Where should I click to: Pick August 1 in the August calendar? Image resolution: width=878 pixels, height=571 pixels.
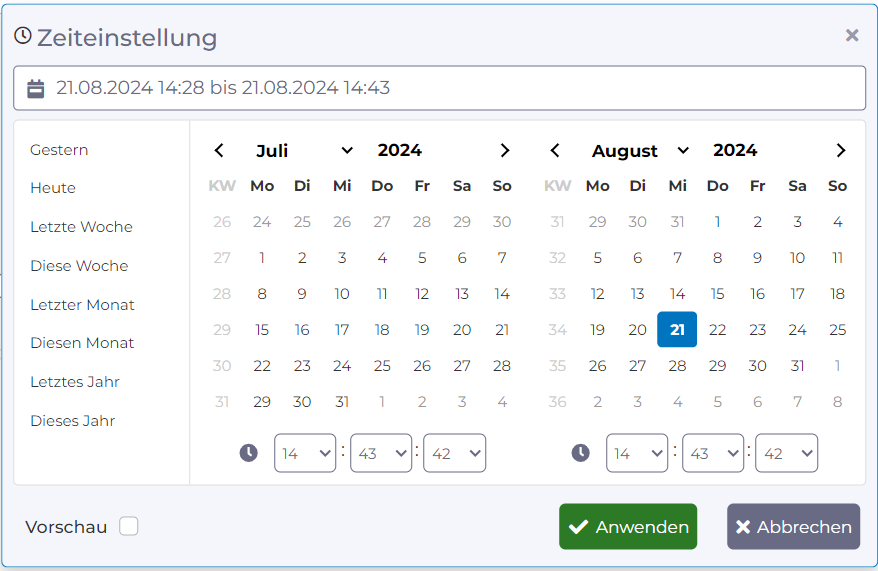[717, 222]
